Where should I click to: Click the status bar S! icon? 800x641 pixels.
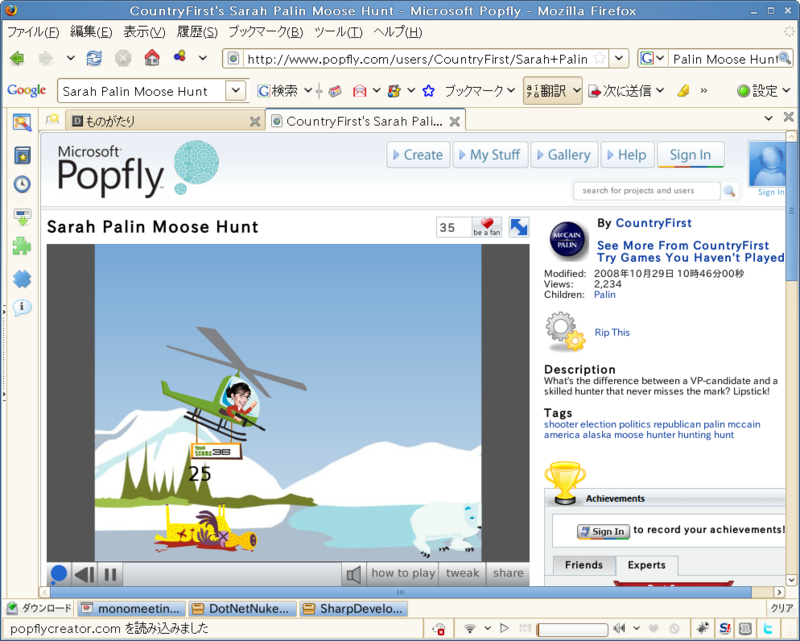(x=724, y=628)
